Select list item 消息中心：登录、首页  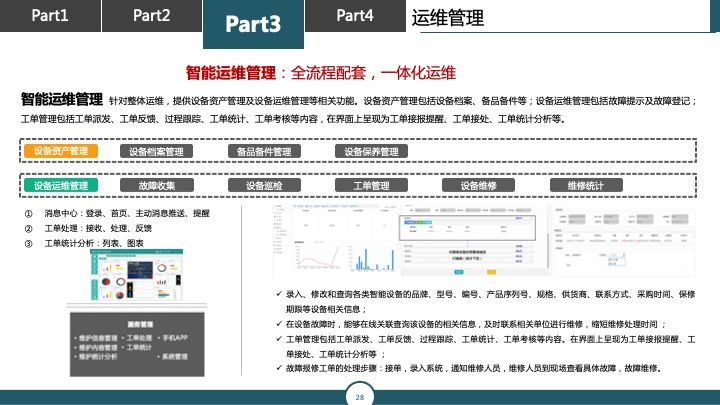[x=127, y=213]
